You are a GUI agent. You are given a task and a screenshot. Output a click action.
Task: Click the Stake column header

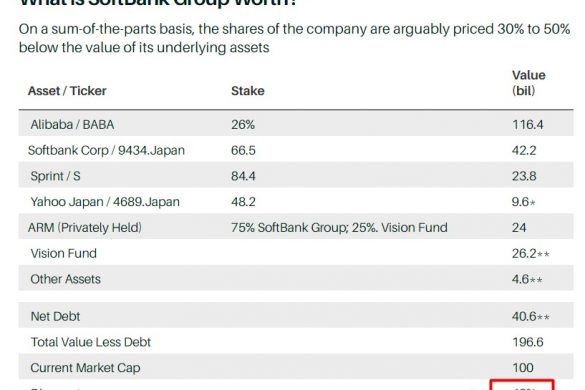pos(248,91)
